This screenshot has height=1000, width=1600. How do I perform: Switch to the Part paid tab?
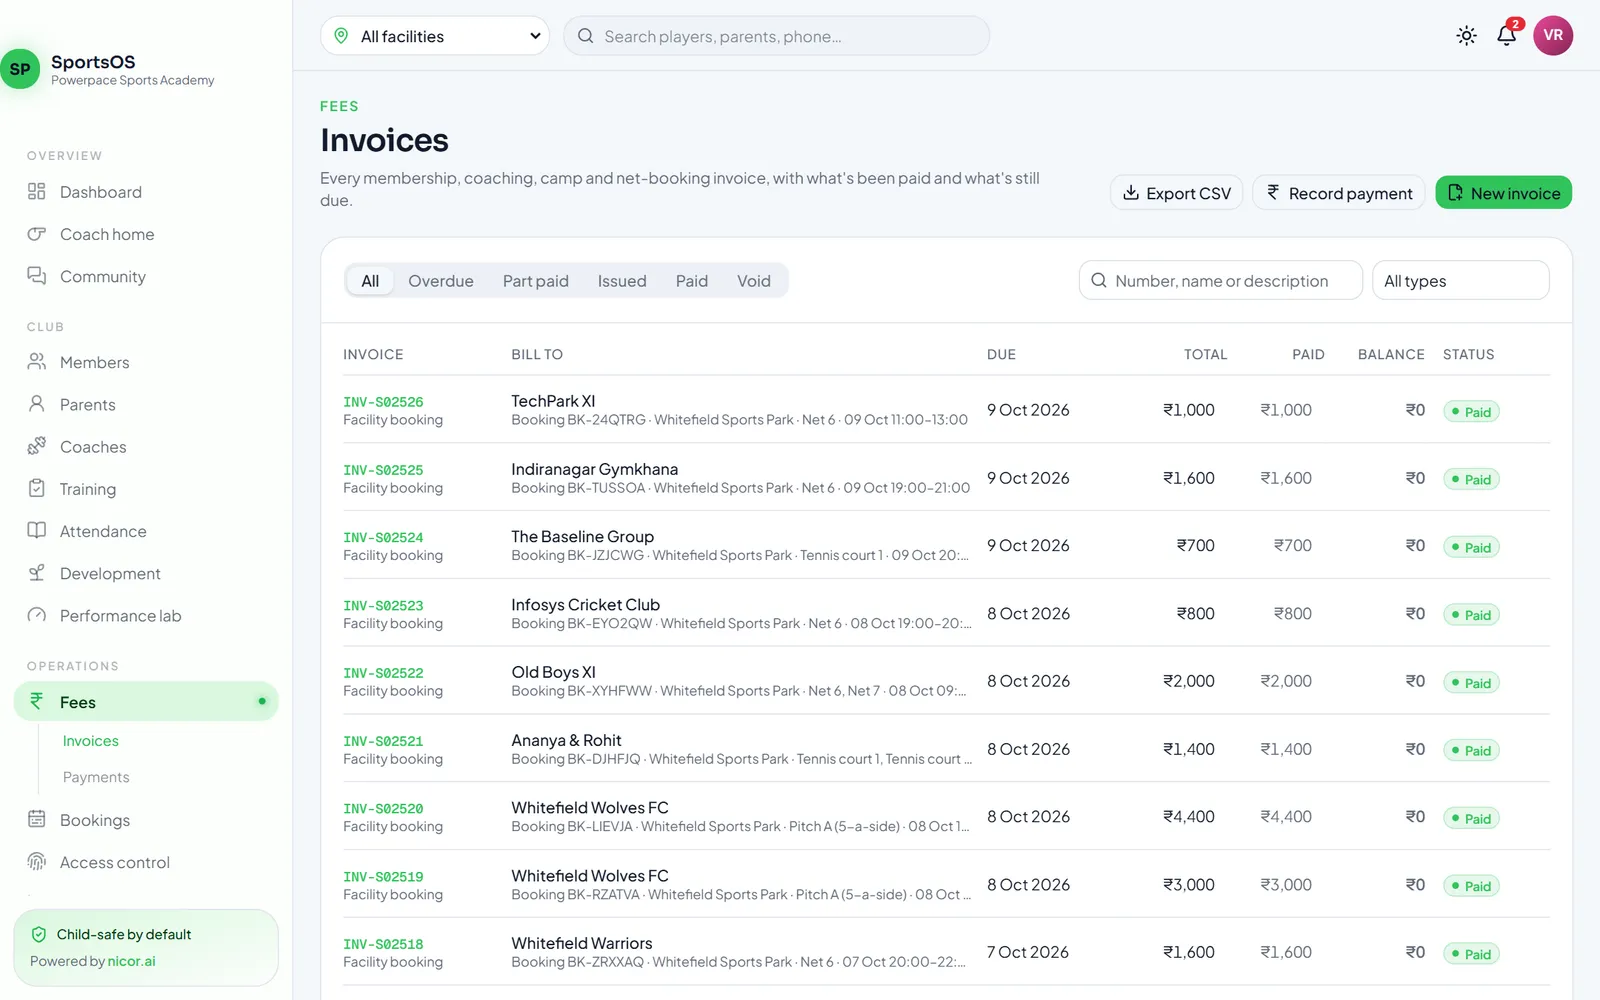pyautogui.click(x=536, y=281)
